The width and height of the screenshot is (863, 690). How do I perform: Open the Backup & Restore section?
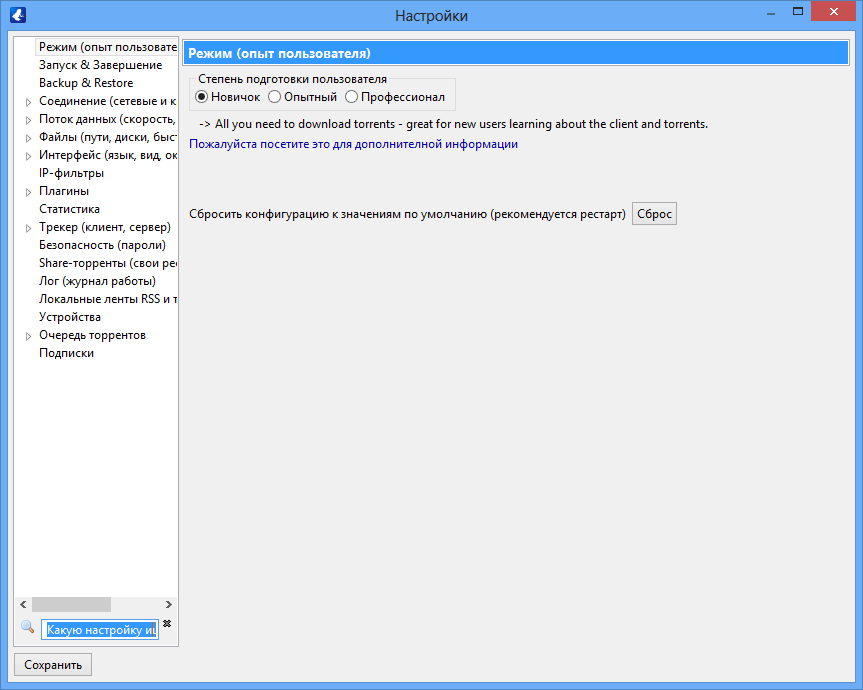point(86,83)
